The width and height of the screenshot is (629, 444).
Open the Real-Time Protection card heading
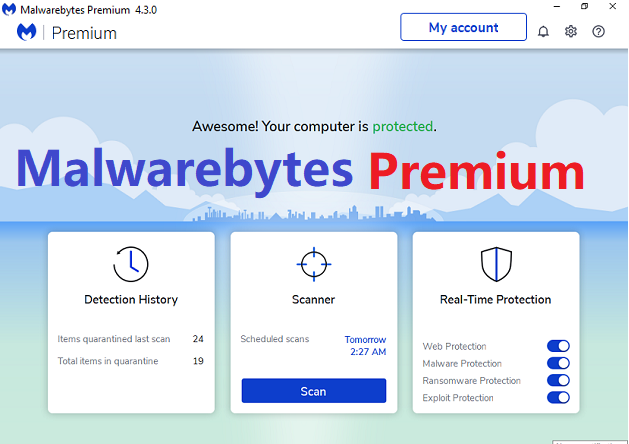click(x=495, y=300)
